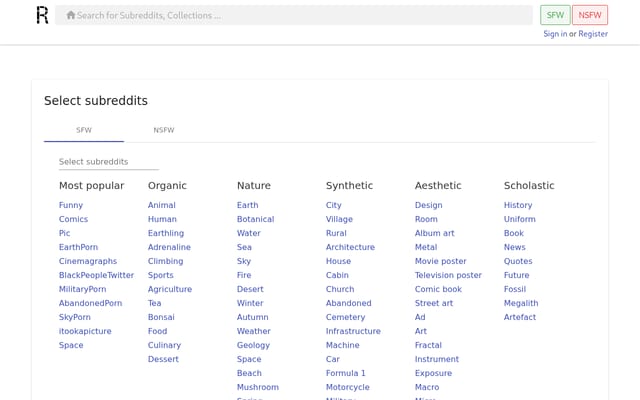Select Human under Organic
This screenshot has width=640, height=400.
(162, 219)
